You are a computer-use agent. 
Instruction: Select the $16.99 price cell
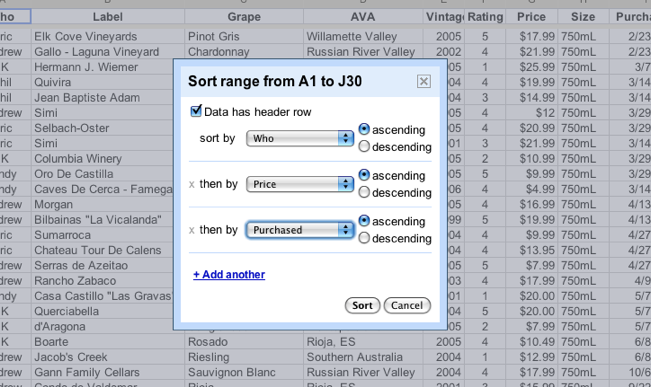click(531, 204)
